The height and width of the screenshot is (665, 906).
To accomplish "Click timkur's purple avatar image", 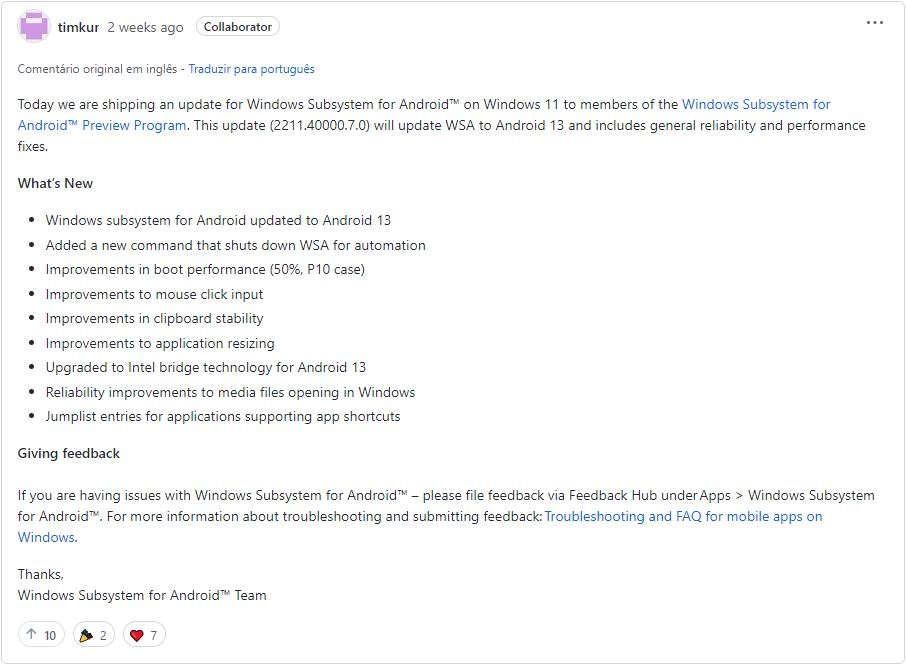I will point(34,27).
